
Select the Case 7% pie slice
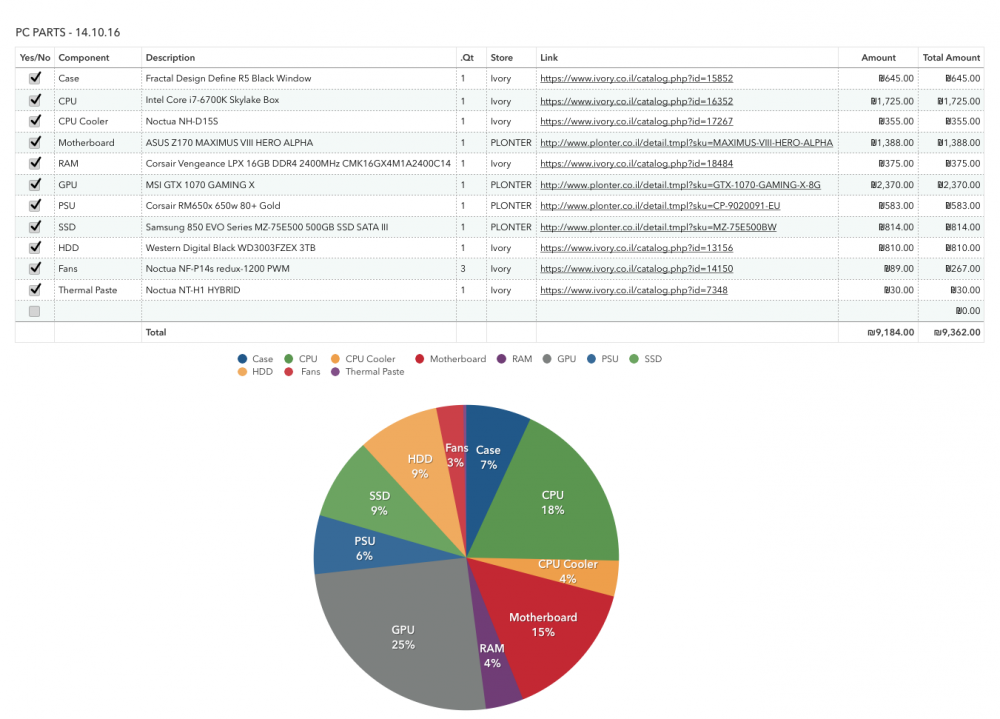pos(491,456)
